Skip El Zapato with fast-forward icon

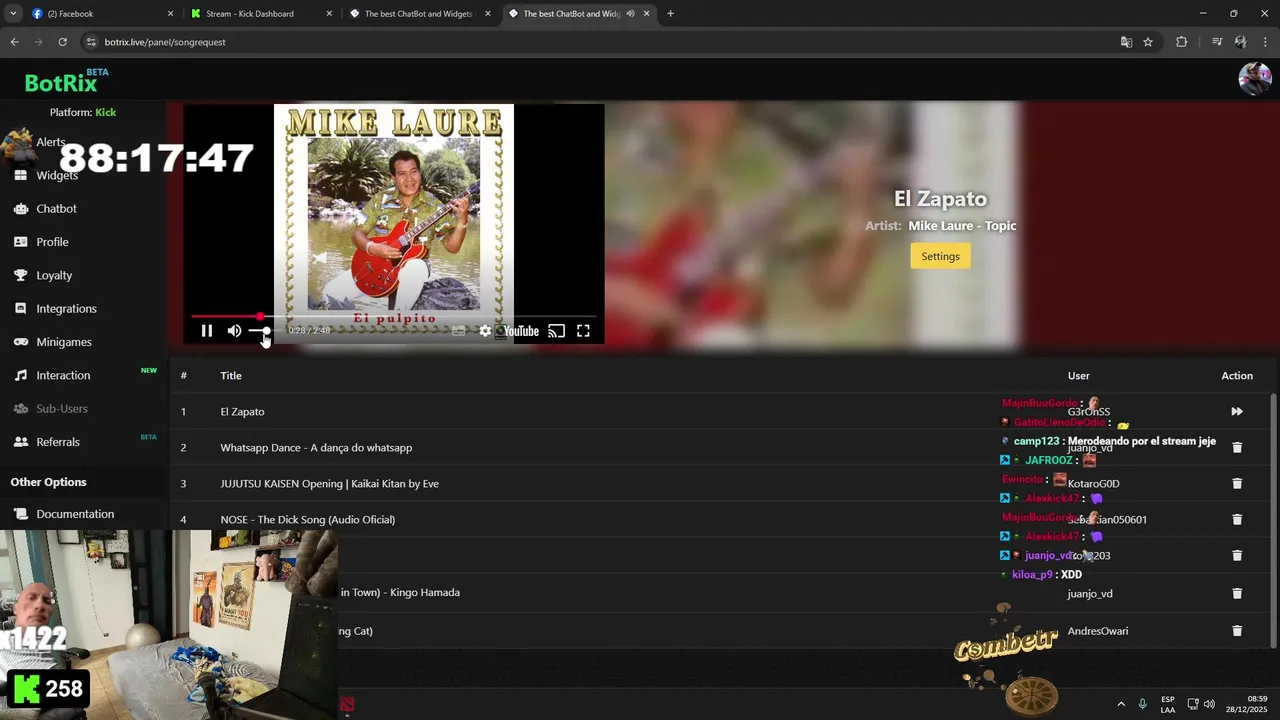pos(1237,411)
